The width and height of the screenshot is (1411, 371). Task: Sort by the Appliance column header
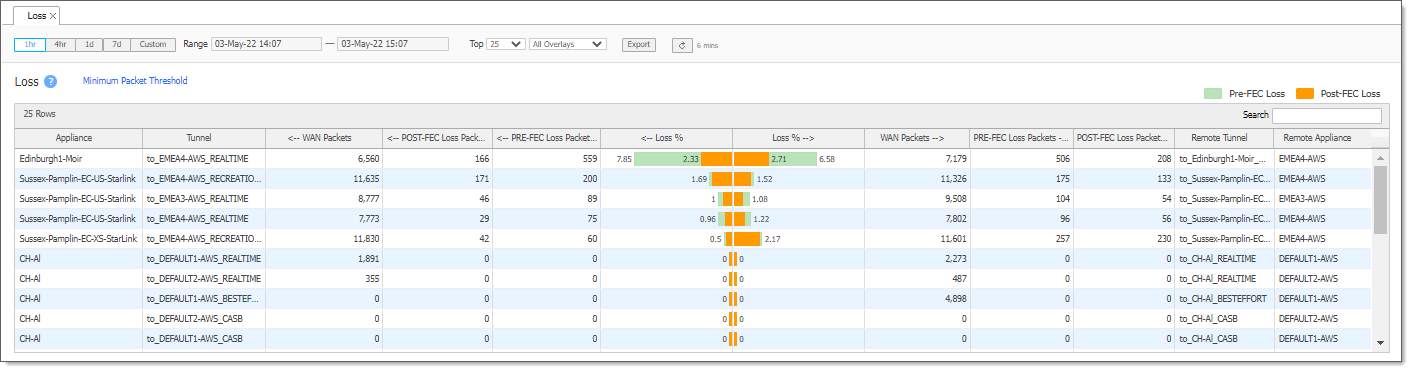tap(79, 138)
